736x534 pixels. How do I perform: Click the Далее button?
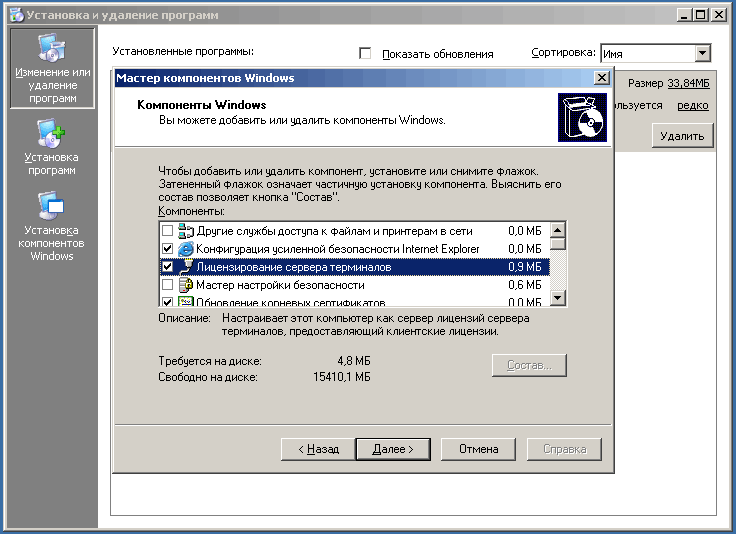(x=393, y=449)
